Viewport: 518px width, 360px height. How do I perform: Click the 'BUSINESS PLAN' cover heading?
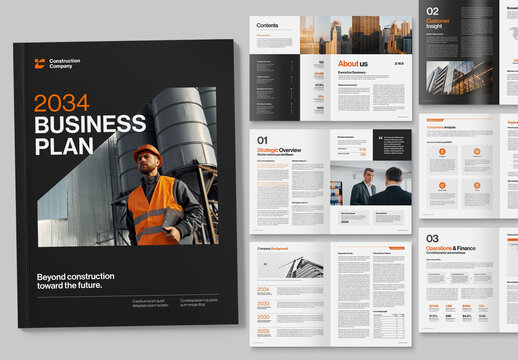coord(90,135)
